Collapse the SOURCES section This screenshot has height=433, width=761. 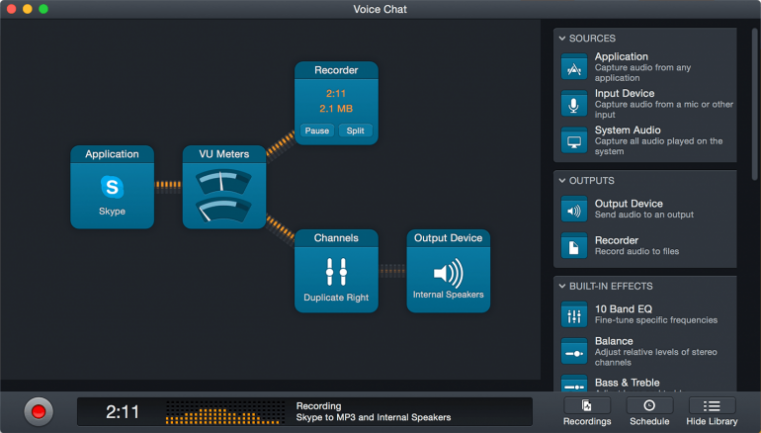pos(562,38)
